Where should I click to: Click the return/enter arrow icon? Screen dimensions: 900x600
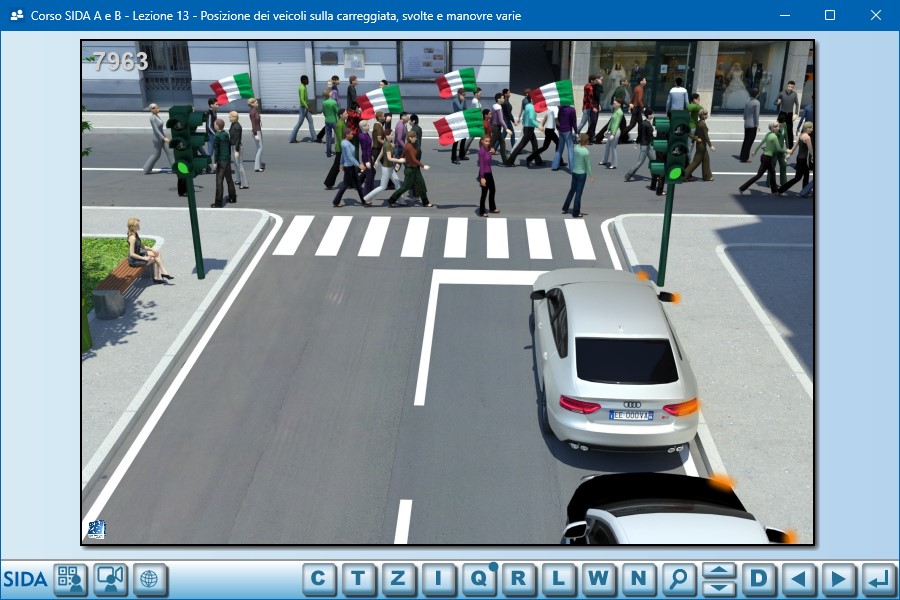tap(878, 578)
